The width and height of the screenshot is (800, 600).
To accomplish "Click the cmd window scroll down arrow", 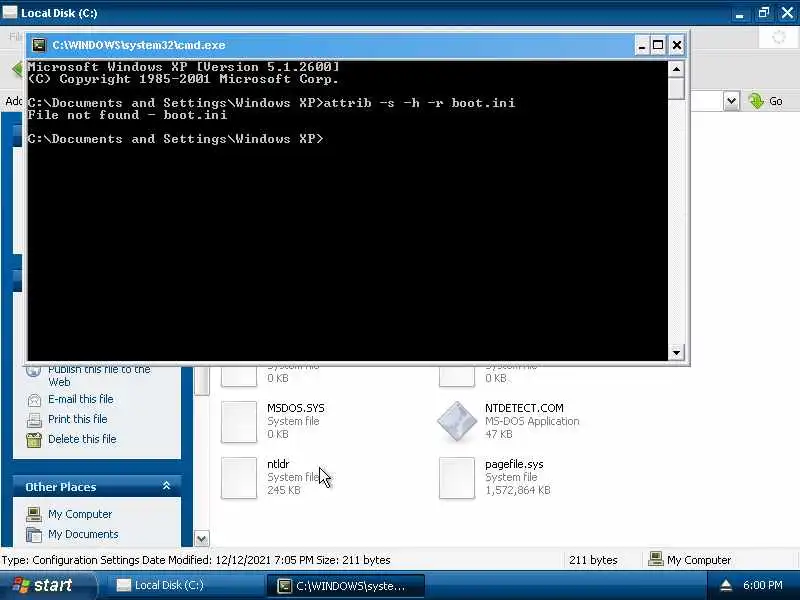I will 677,353.
